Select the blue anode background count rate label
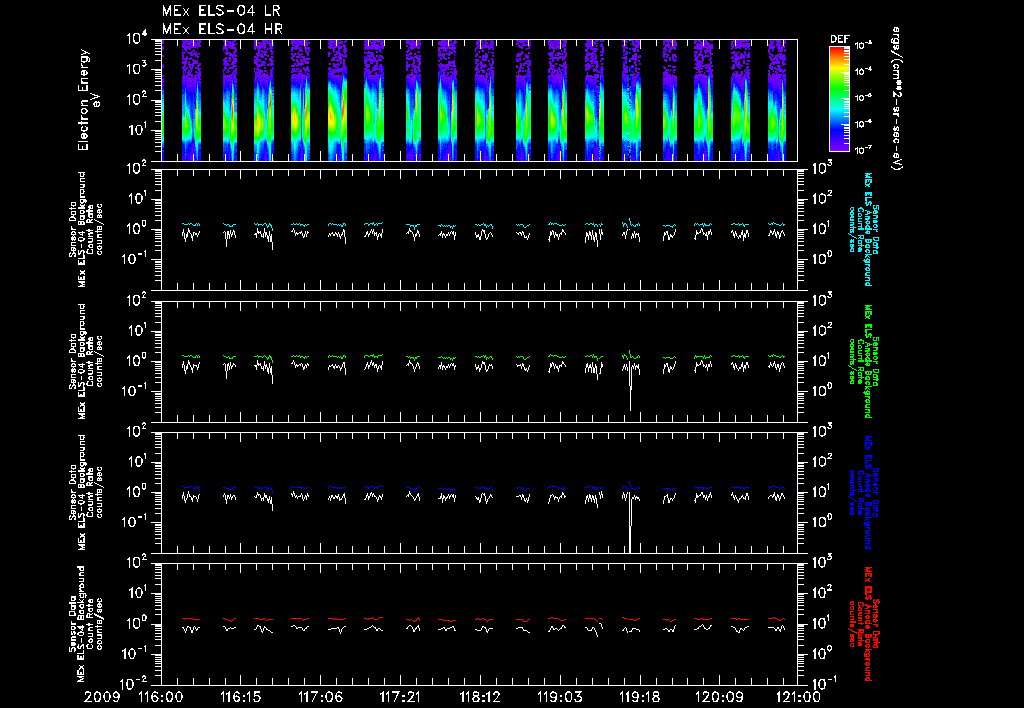Screen dimensions: 1024x708 [x=863, y=492]
